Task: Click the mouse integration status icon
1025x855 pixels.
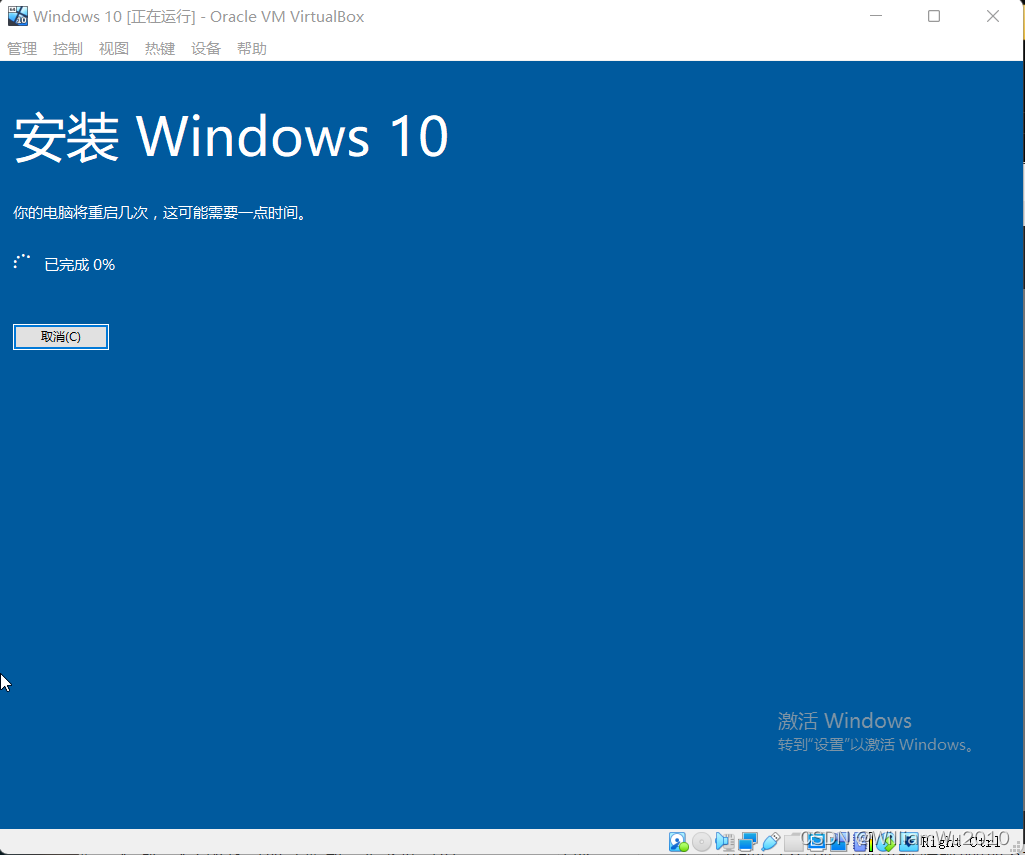Action: 885,842
